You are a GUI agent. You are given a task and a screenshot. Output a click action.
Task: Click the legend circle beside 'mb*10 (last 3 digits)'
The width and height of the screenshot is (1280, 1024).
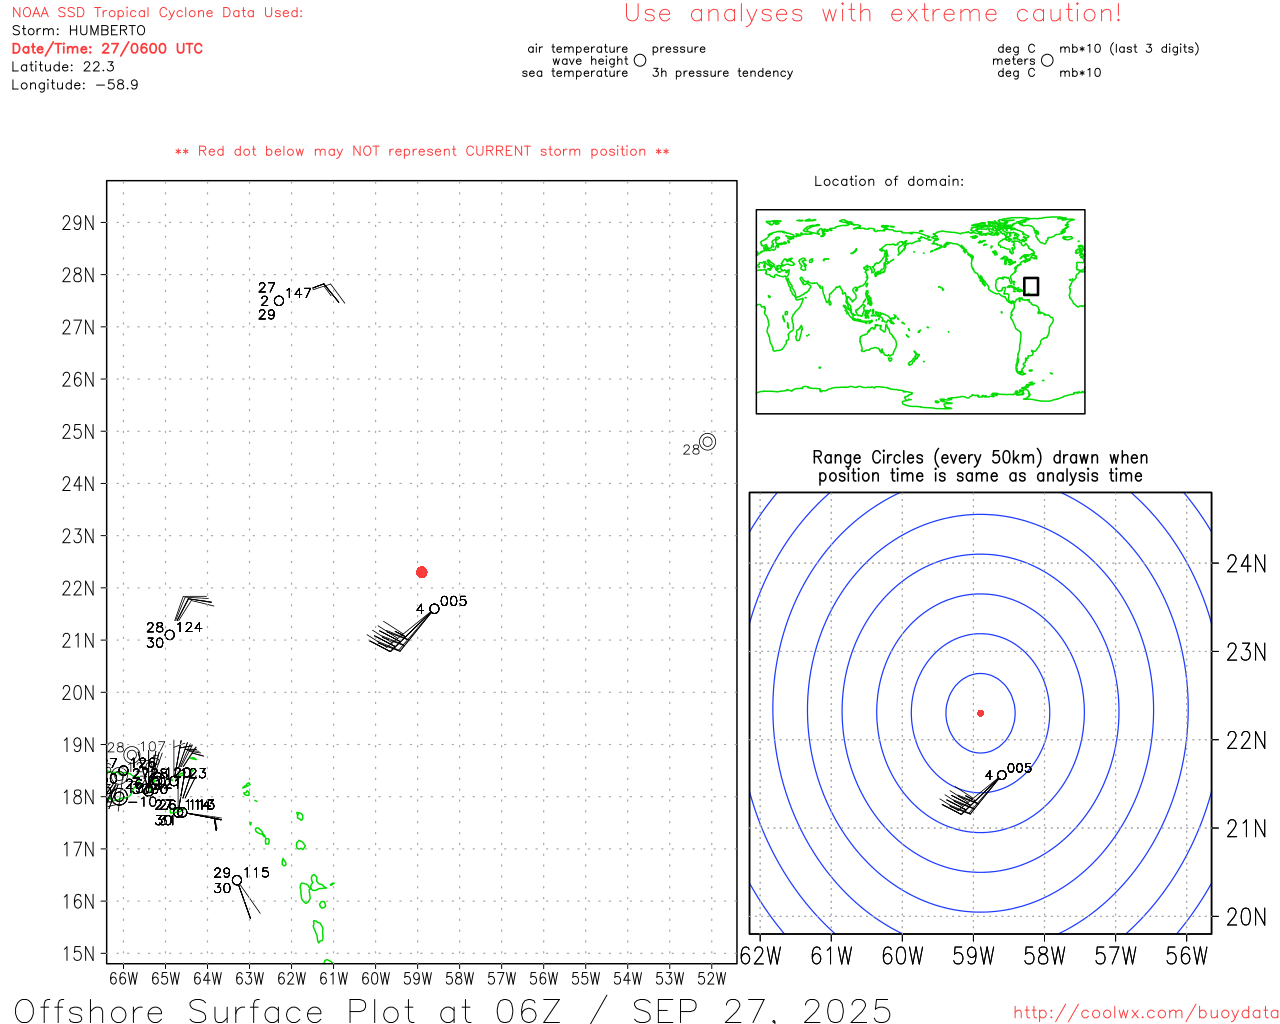tap(1047, 60)
